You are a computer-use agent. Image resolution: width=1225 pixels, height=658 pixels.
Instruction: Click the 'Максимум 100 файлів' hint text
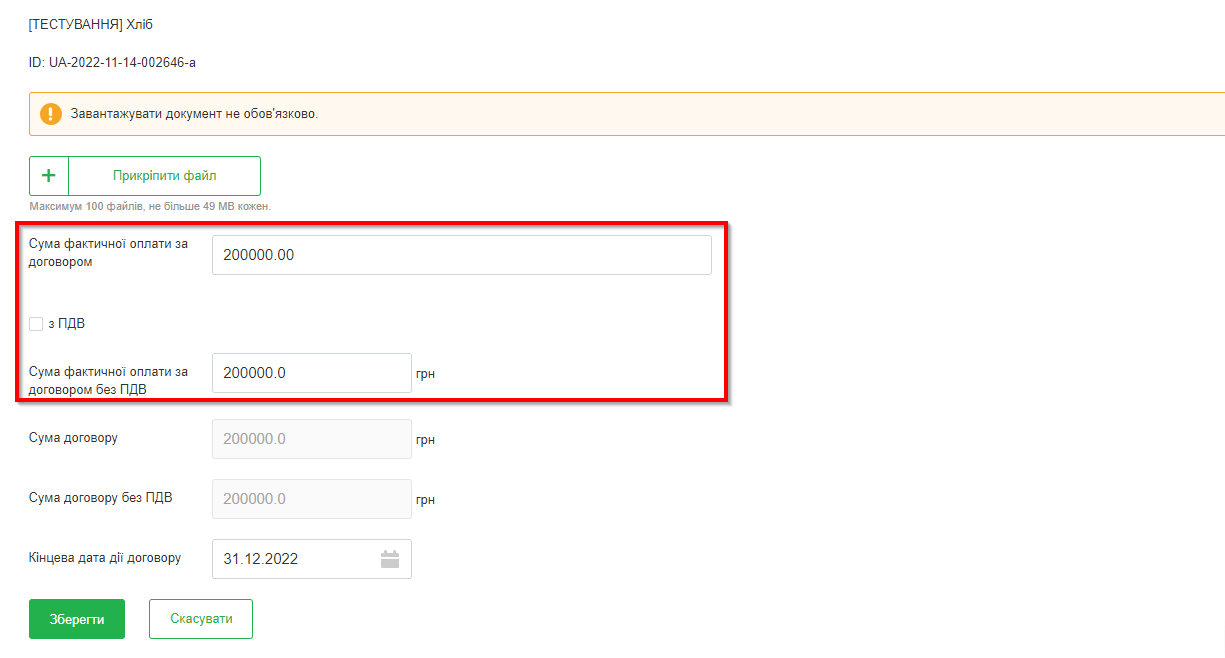[x=150, y=206]
